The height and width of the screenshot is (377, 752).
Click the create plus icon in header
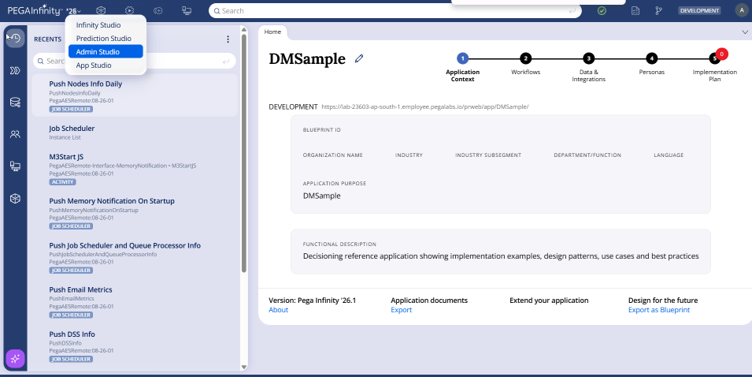tap(158, 11)
